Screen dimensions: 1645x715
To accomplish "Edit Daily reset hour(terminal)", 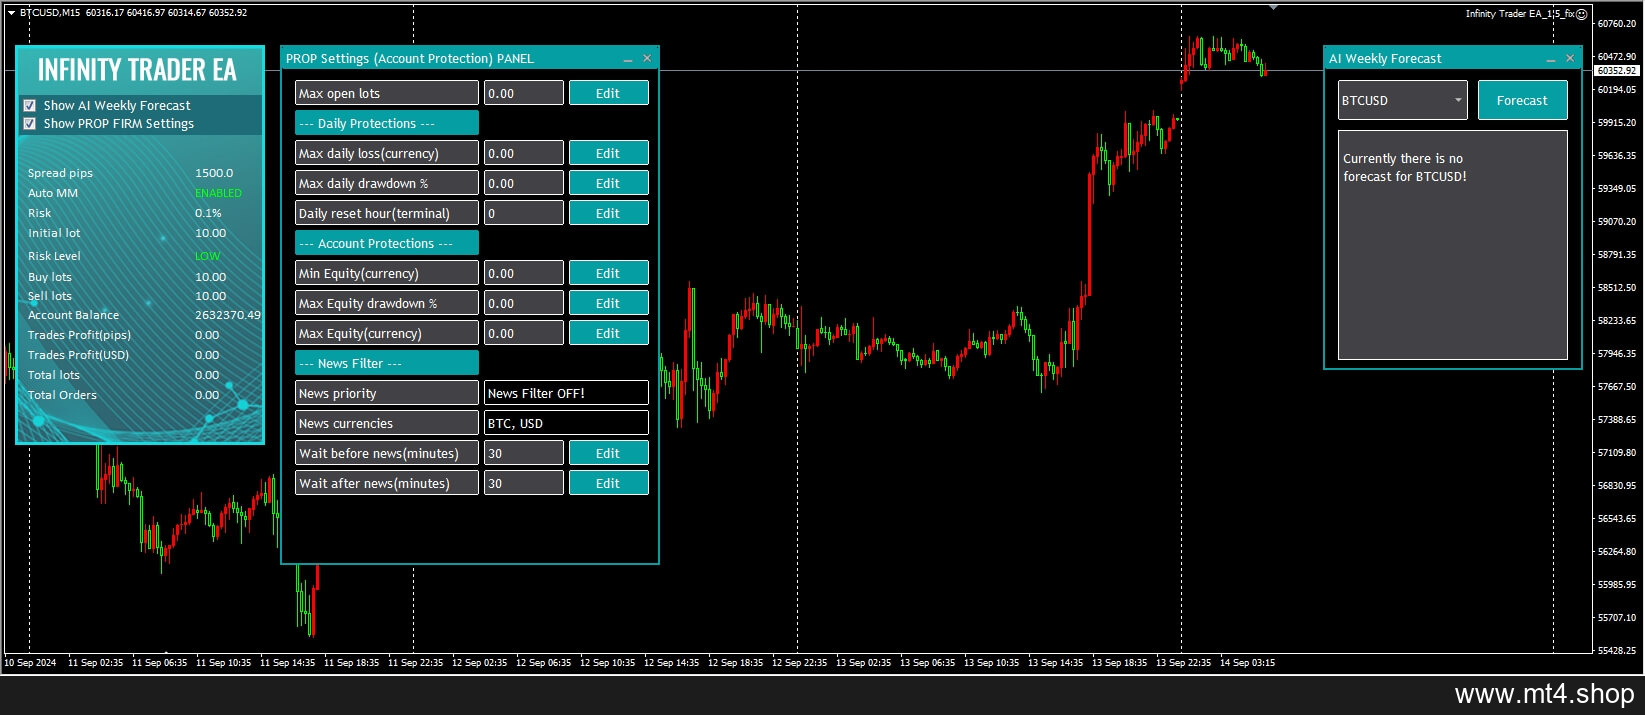I will tap(608, 213).
